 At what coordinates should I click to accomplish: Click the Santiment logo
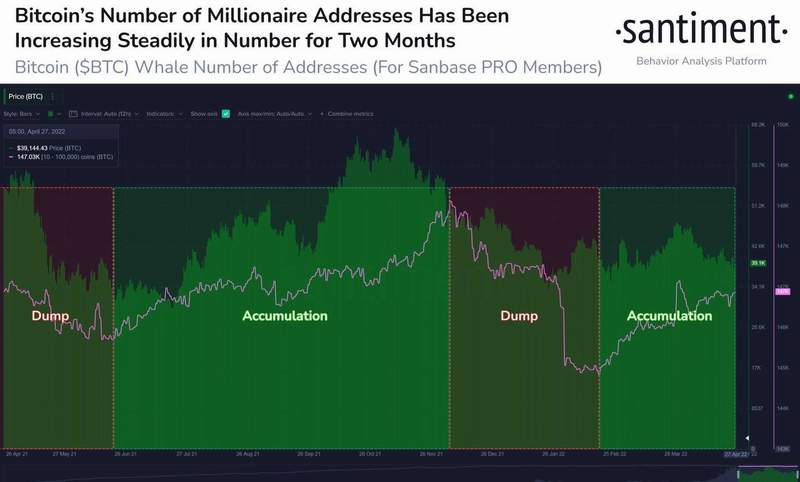(x=701, y=29)
